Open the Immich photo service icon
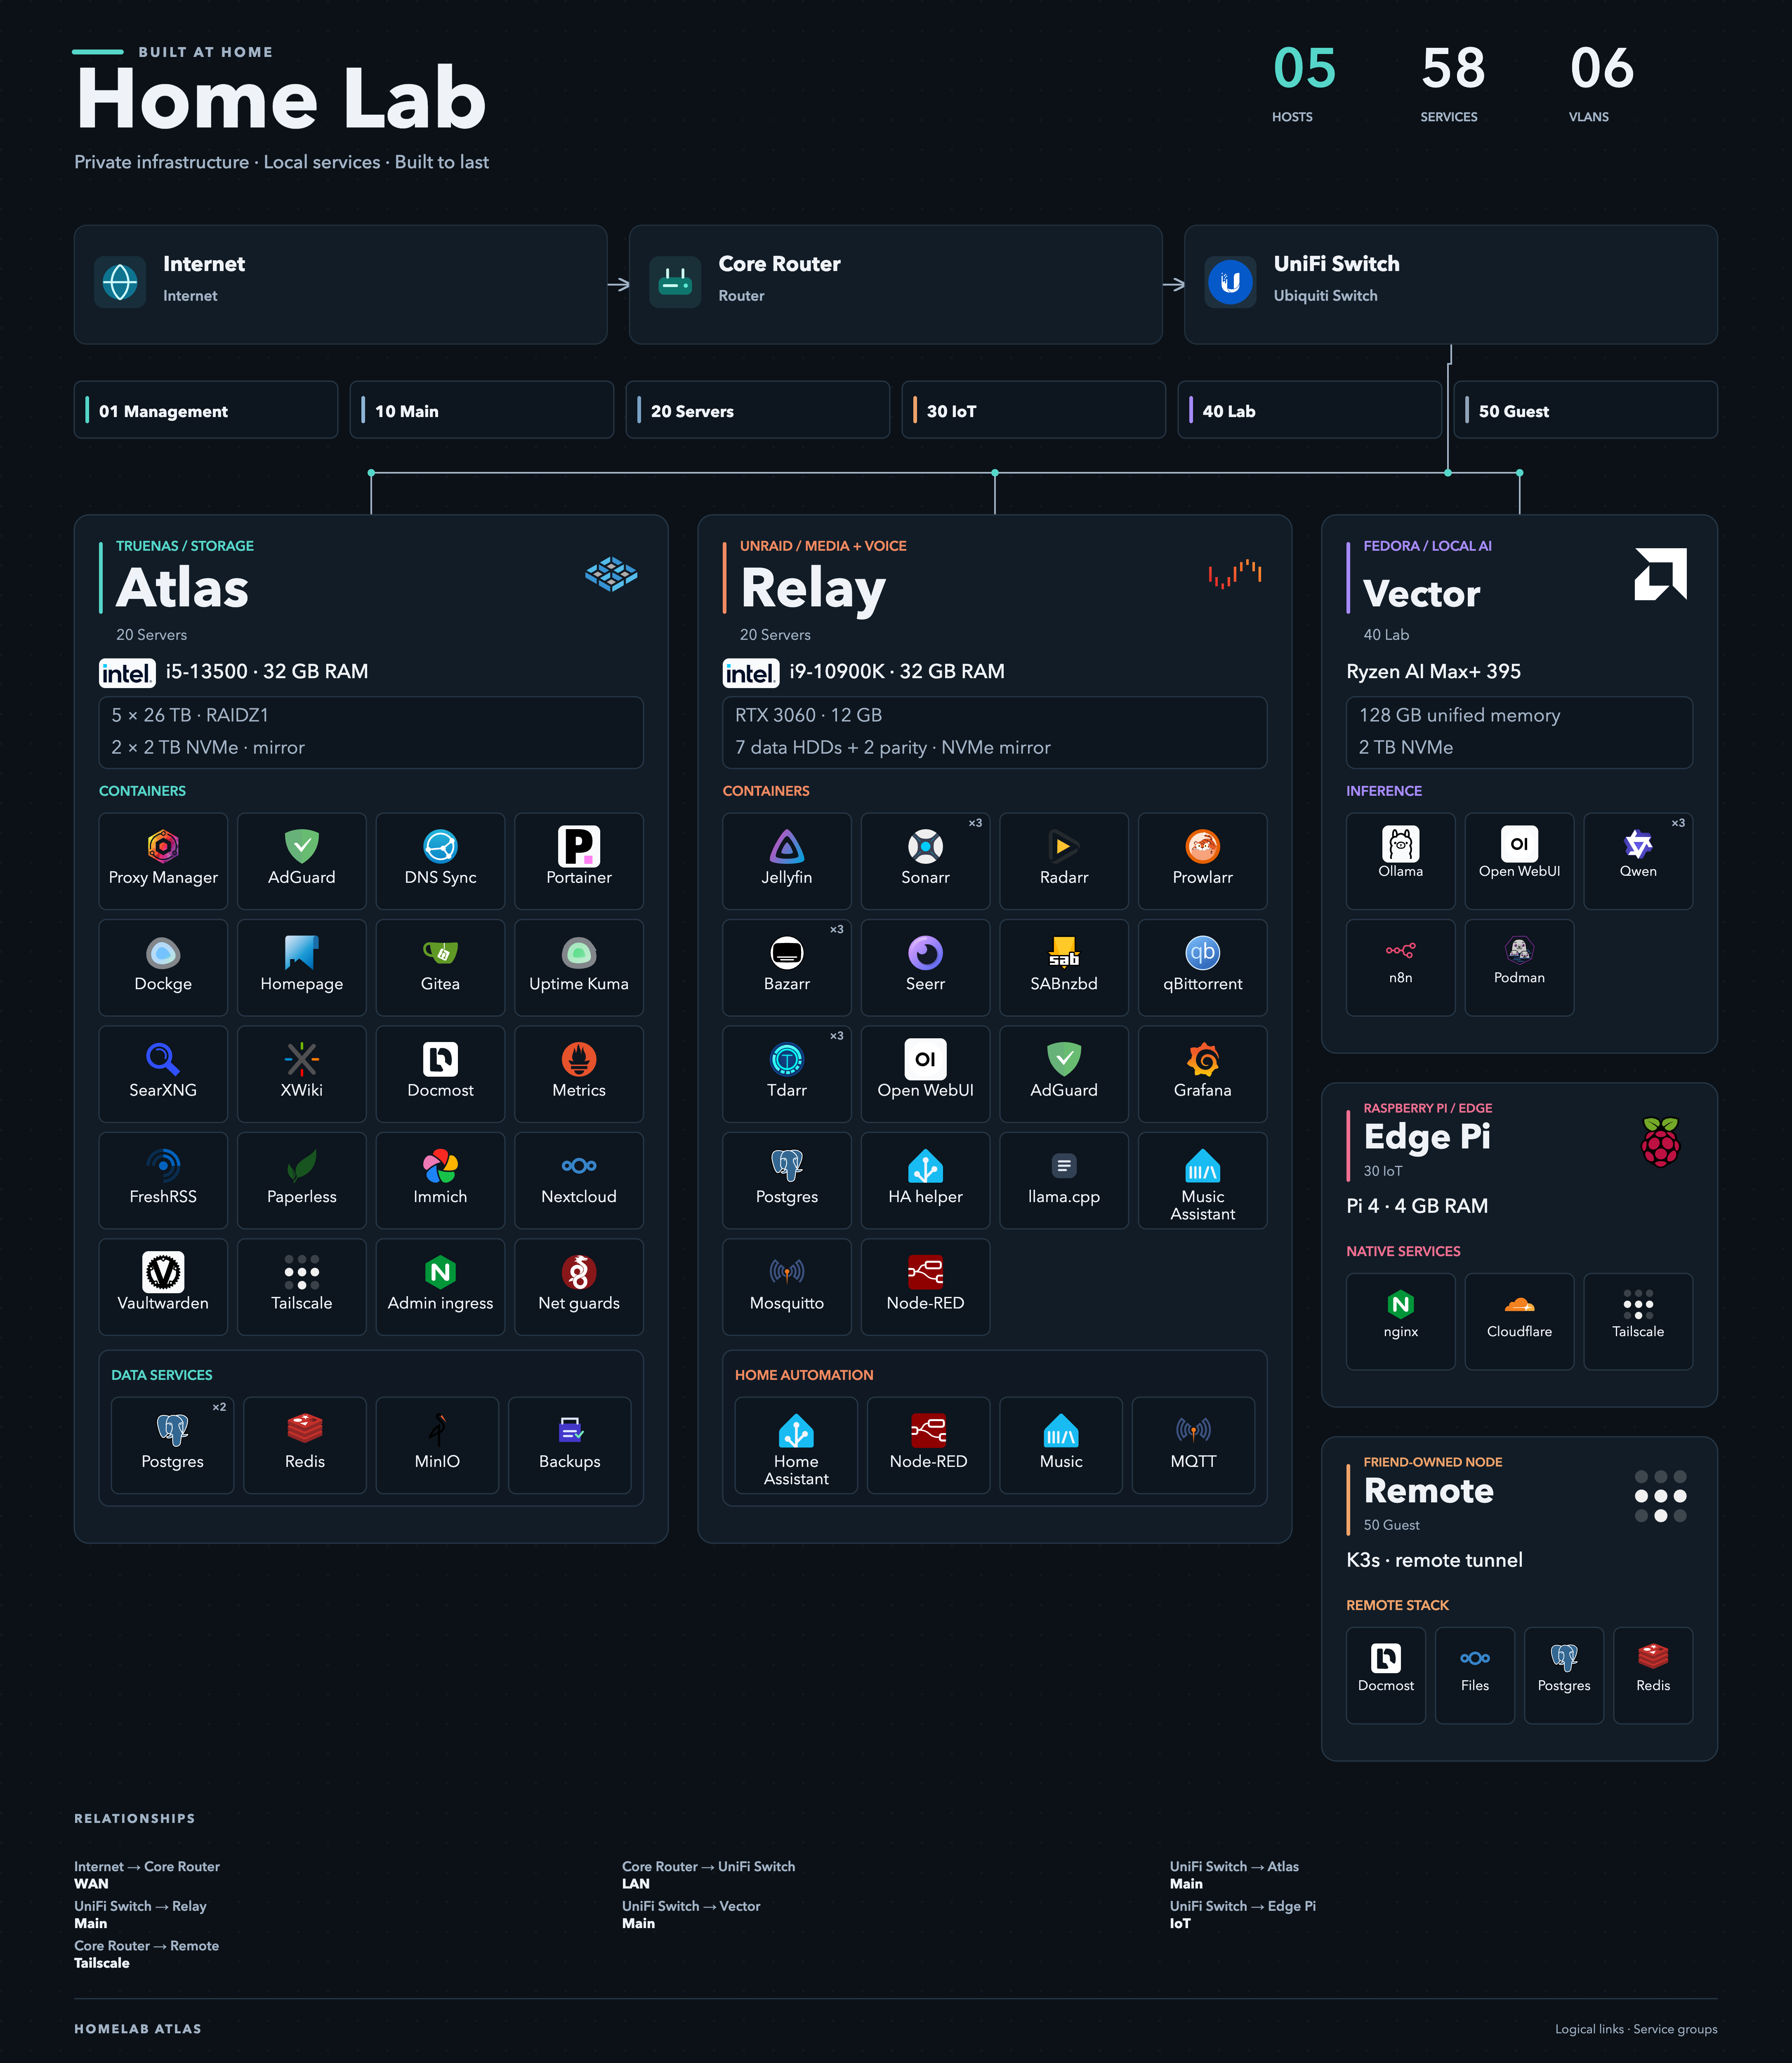Viewport: 1792px width, 2063px height. pyautogui.click(x=440, y=1165)
